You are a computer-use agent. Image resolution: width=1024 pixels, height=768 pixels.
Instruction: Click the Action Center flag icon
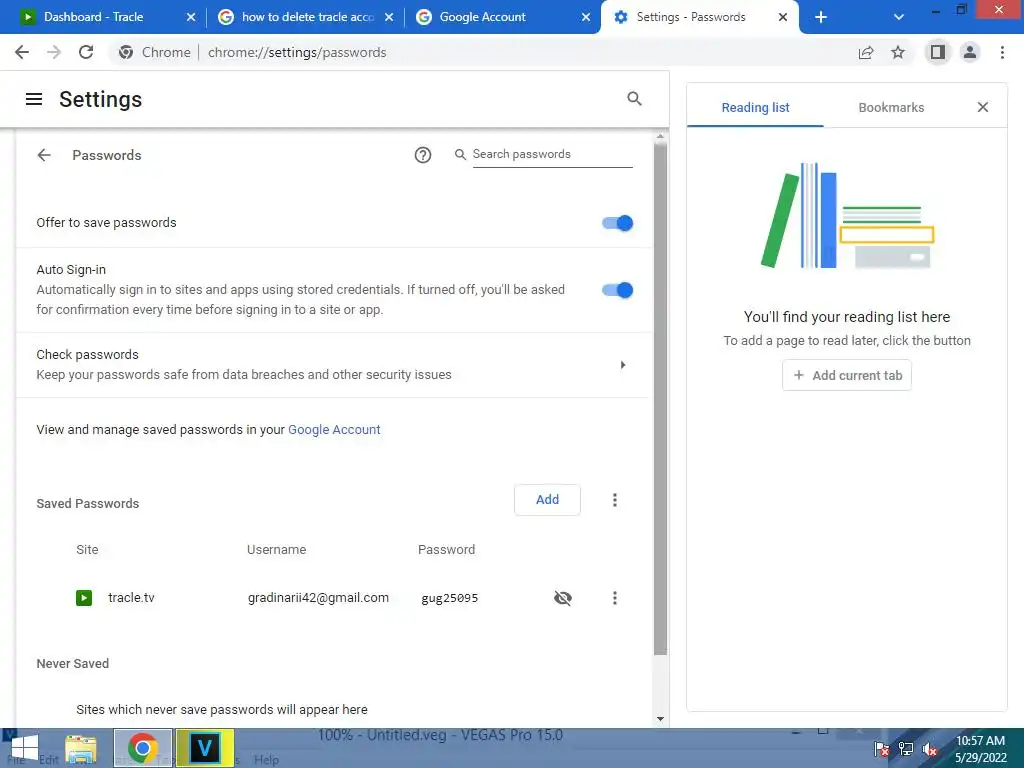click(882, 749)
